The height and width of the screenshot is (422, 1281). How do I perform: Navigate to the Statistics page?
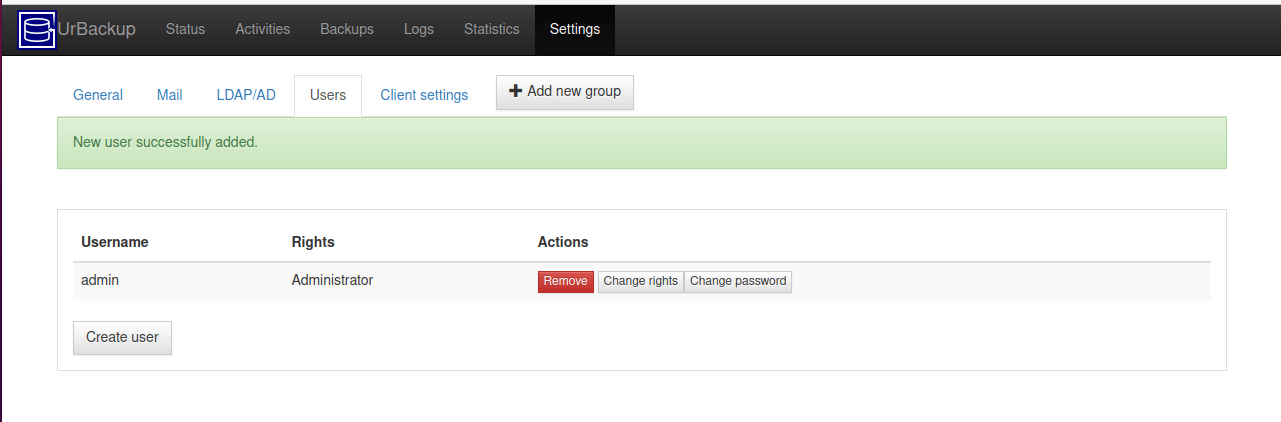(x=492, y=29)
